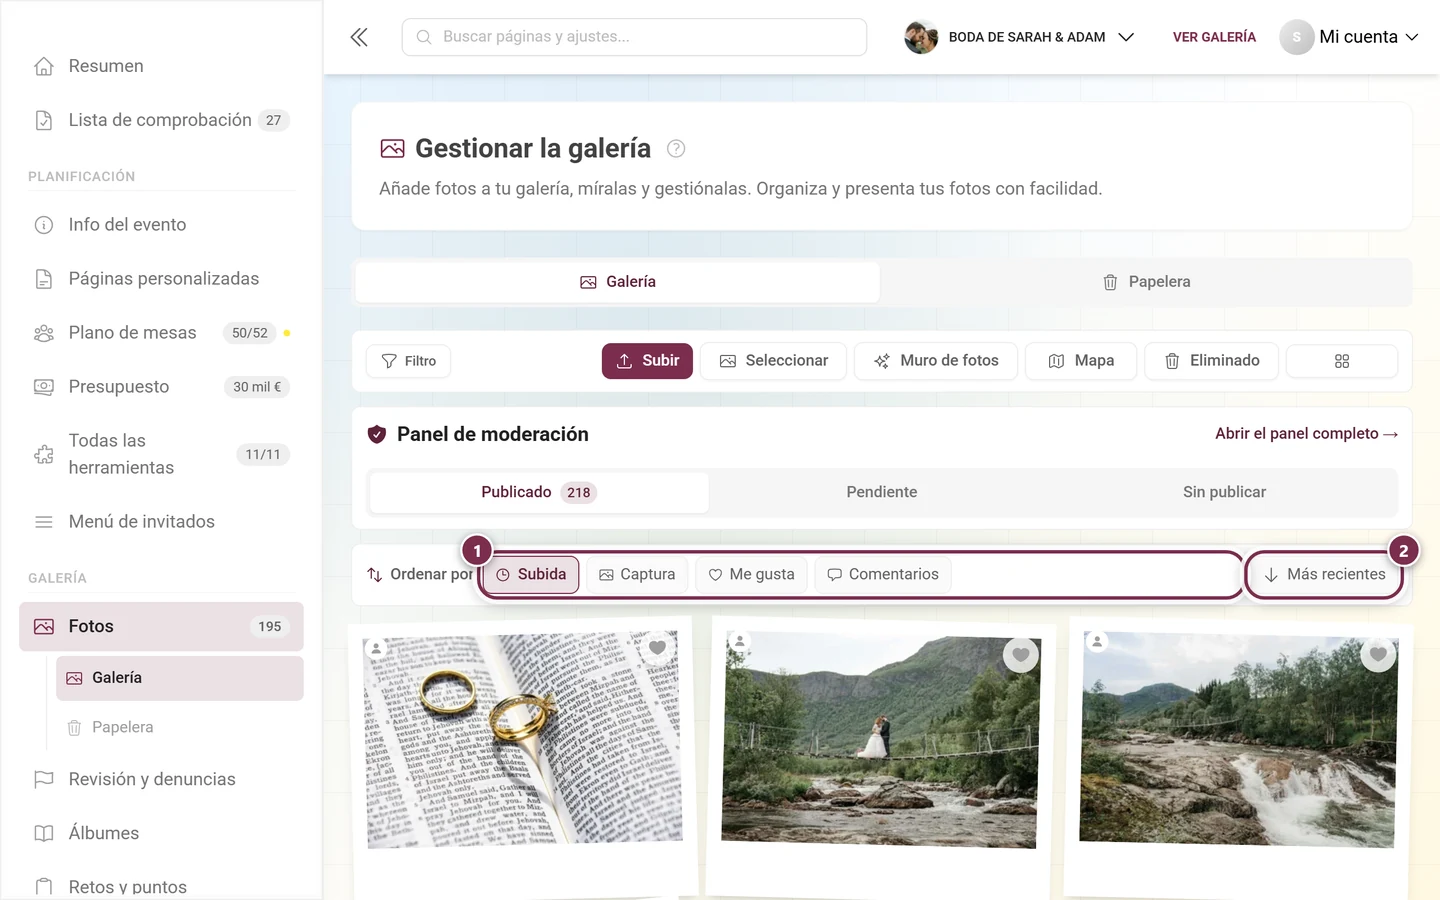Select Pendiente moderation tab
The height and width of the screenshot is (900, 1440).
coord(881,492)
